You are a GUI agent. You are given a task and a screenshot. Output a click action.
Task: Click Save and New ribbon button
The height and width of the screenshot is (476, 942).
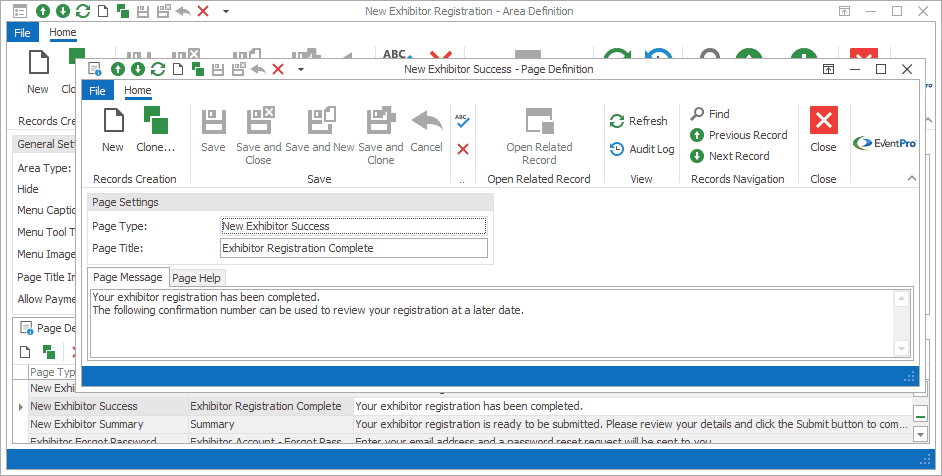point(320,130)
